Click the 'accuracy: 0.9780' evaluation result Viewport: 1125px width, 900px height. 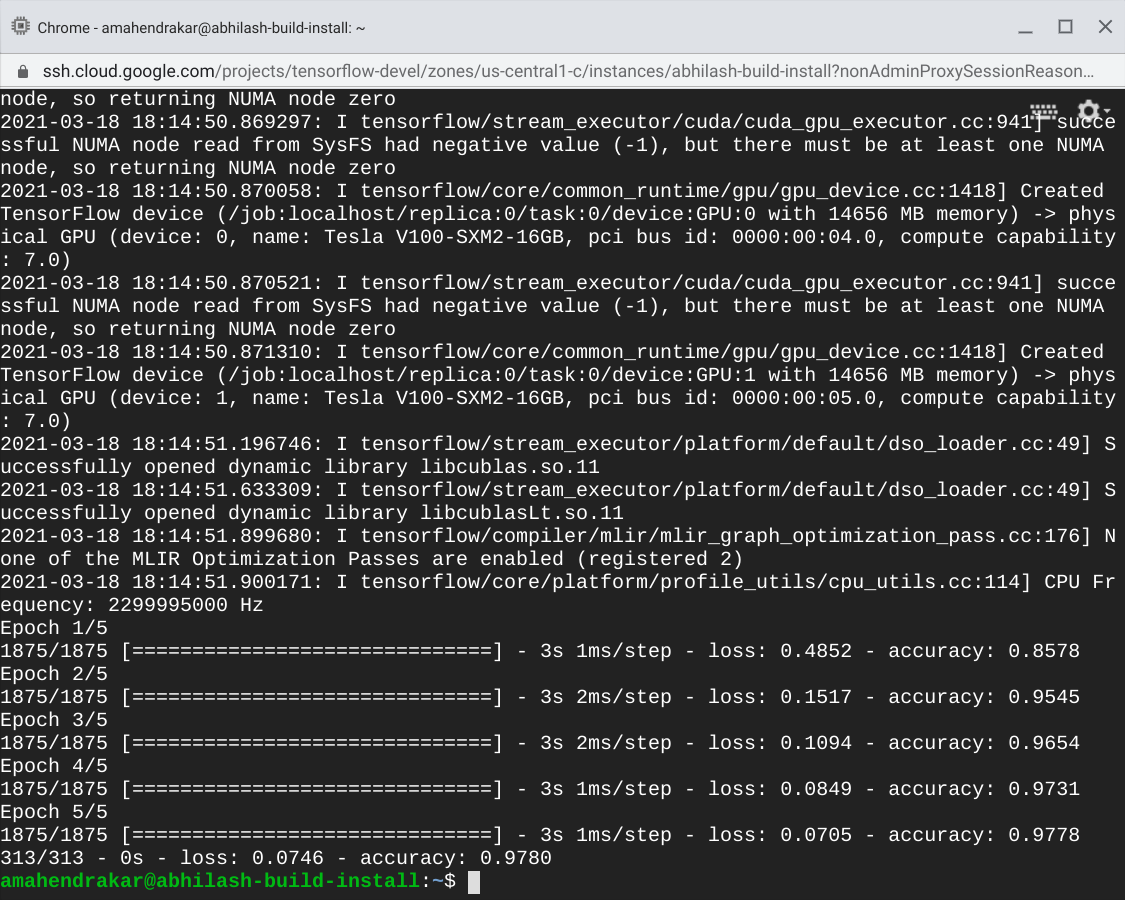[x=456, y=858]
